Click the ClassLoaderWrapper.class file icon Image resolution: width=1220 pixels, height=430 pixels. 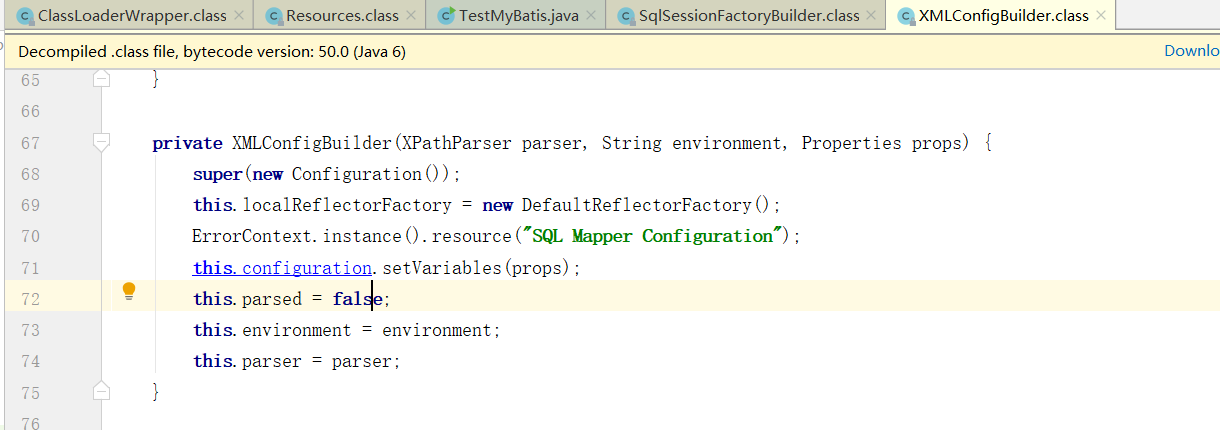click(26, 16)
